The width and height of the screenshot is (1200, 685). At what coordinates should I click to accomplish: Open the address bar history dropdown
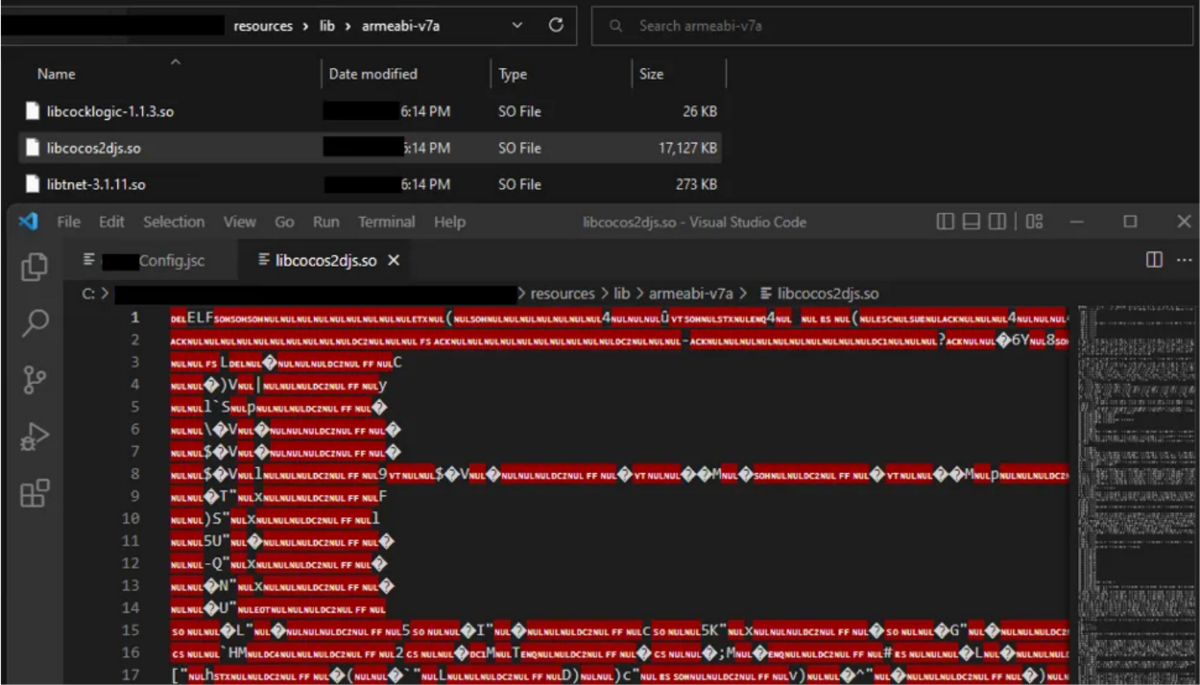[517, 26]
